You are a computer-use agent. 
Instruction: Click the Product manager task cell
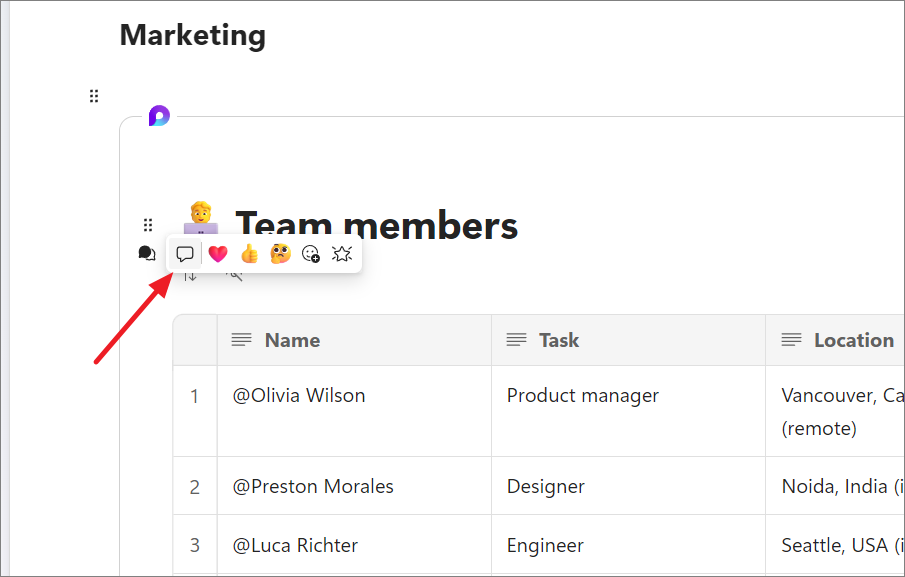coord(582,395)
